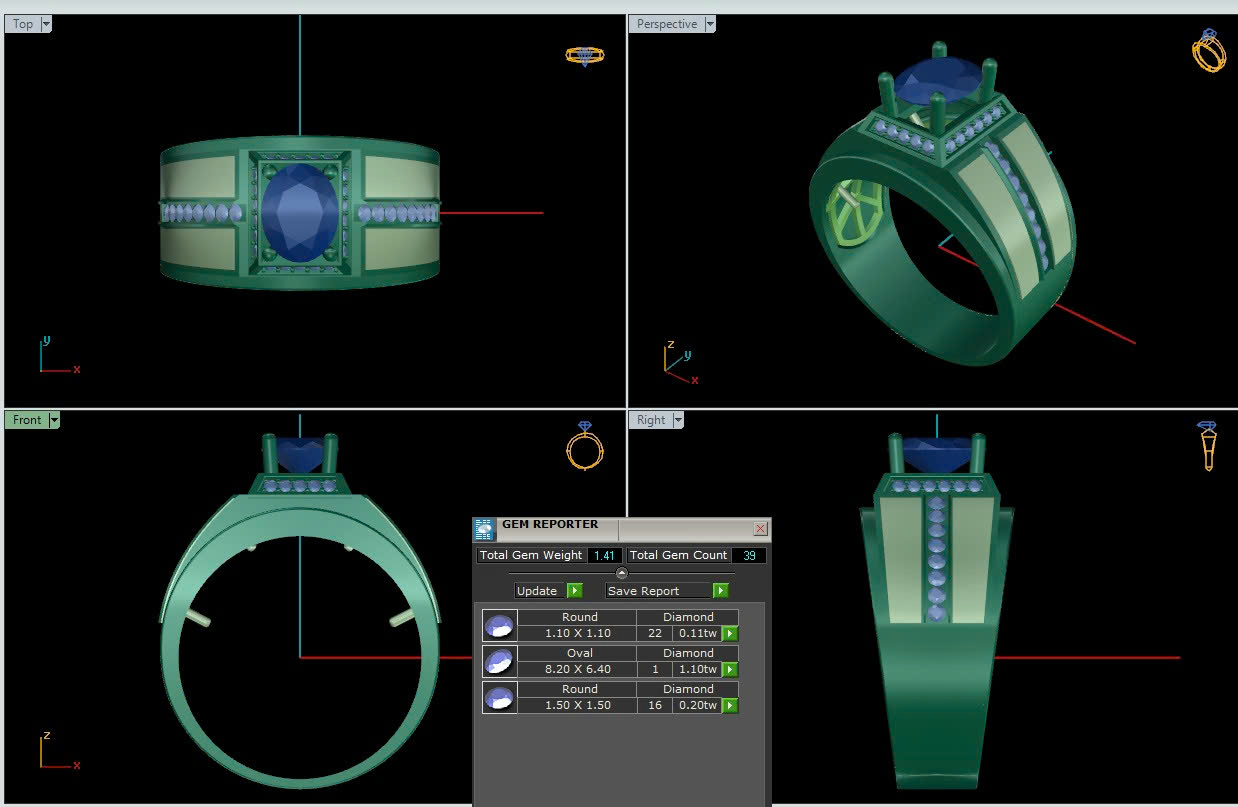Click the gem icon for Round 1.10 row
This screenshot has height=807, width=1238.
tap(499, 626)
